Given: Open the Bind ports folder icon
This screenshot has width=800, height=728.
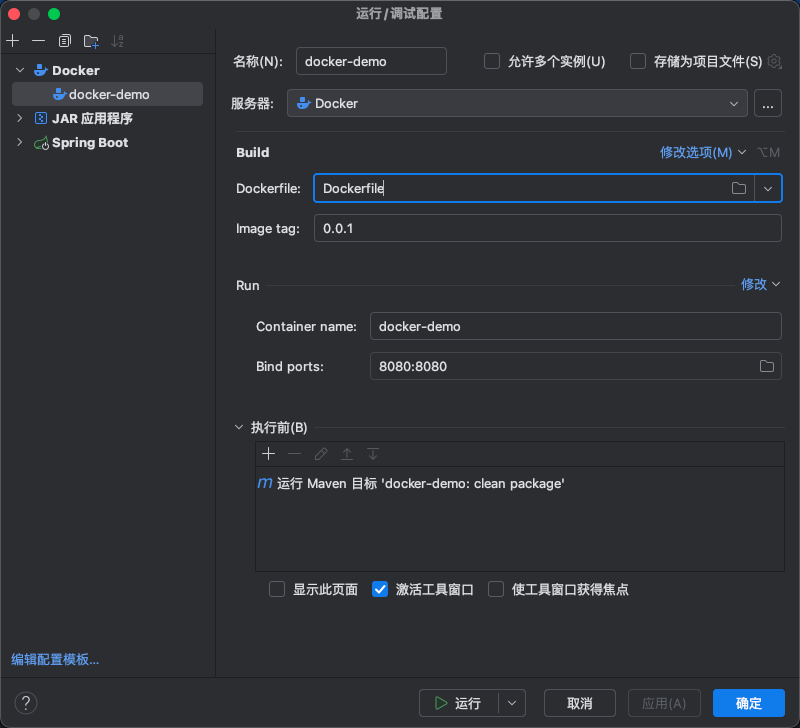Looking at the screenshot, I should (x=766, y=366).
